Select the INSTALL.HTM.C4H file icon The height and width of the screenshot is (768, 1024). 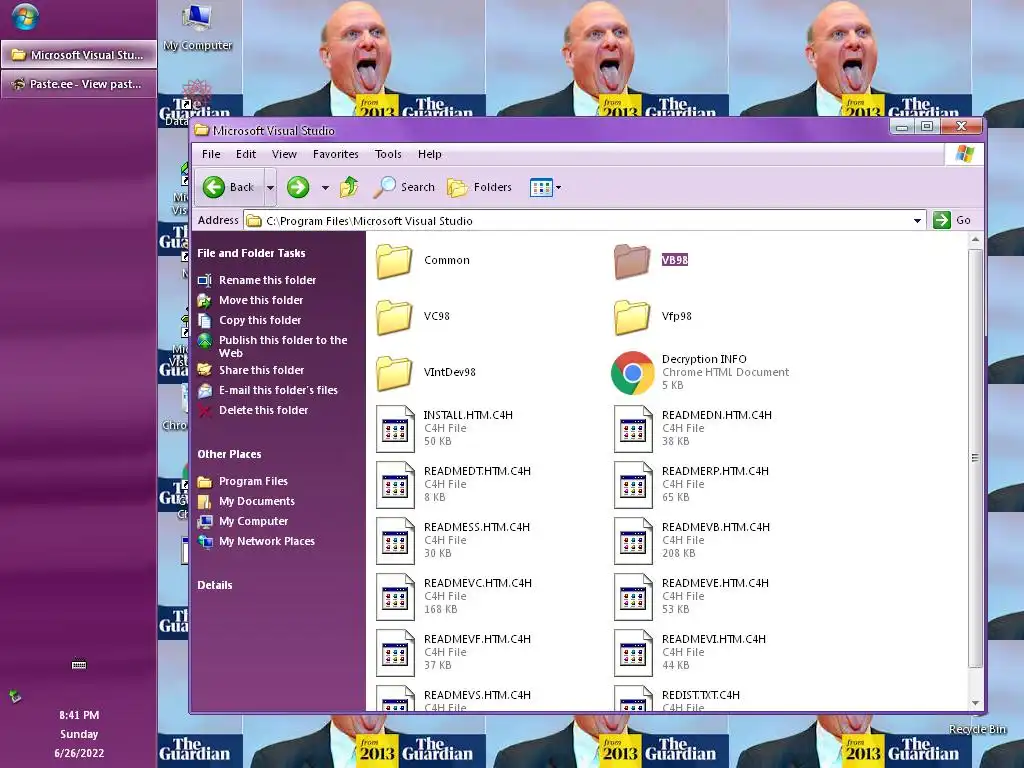pyautogui.click(x=395, y=429)
